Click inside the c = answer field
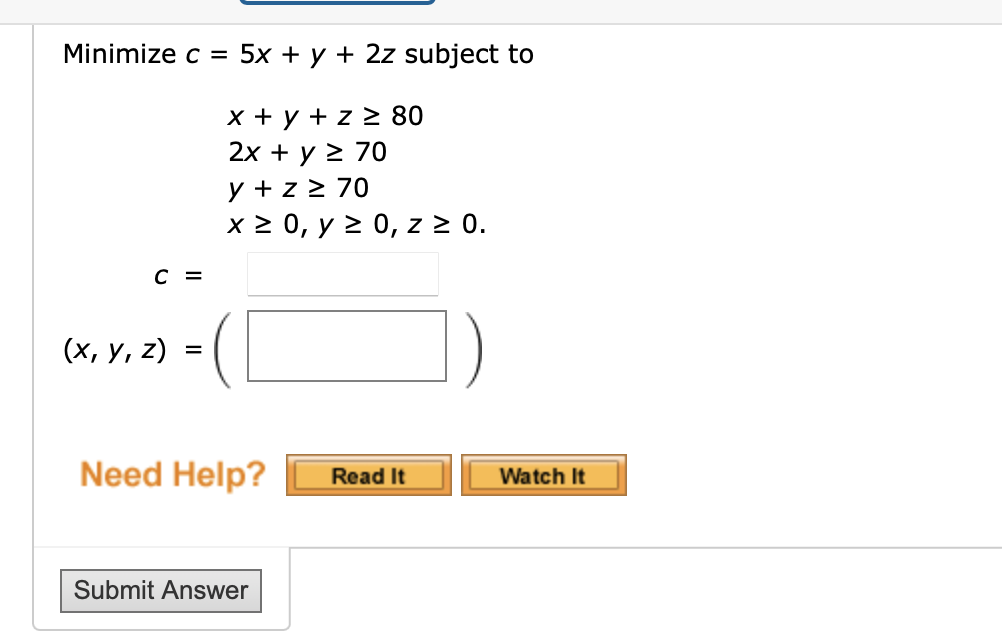1002x636 pixels. pyautogui.click(x=342, y=274)
